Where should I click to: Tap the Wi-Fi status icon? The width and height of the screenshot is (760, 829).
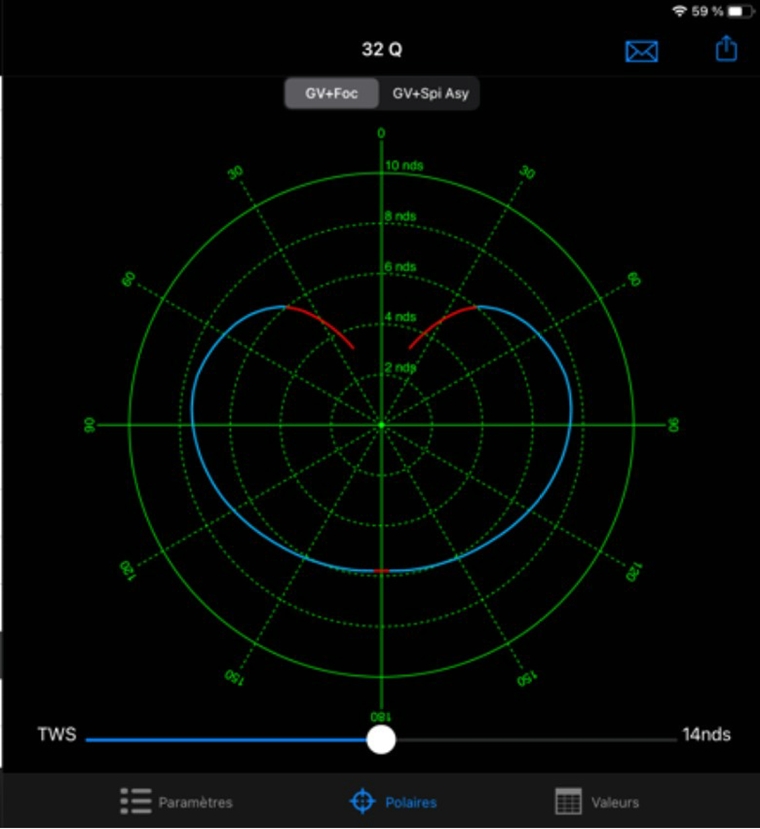click(x=680, y=11)
